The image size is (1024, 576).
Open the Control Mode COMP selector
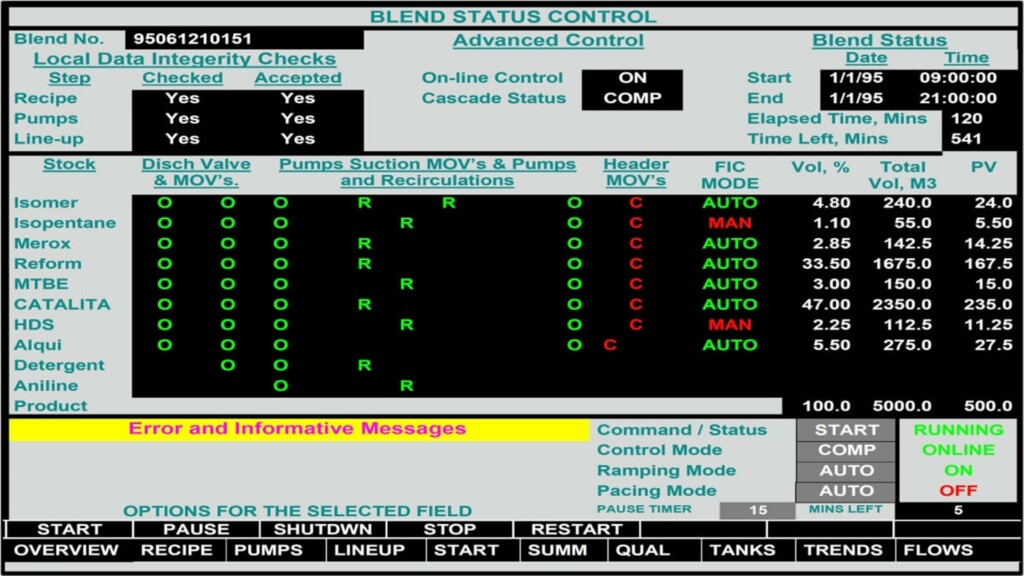point(846,450)
